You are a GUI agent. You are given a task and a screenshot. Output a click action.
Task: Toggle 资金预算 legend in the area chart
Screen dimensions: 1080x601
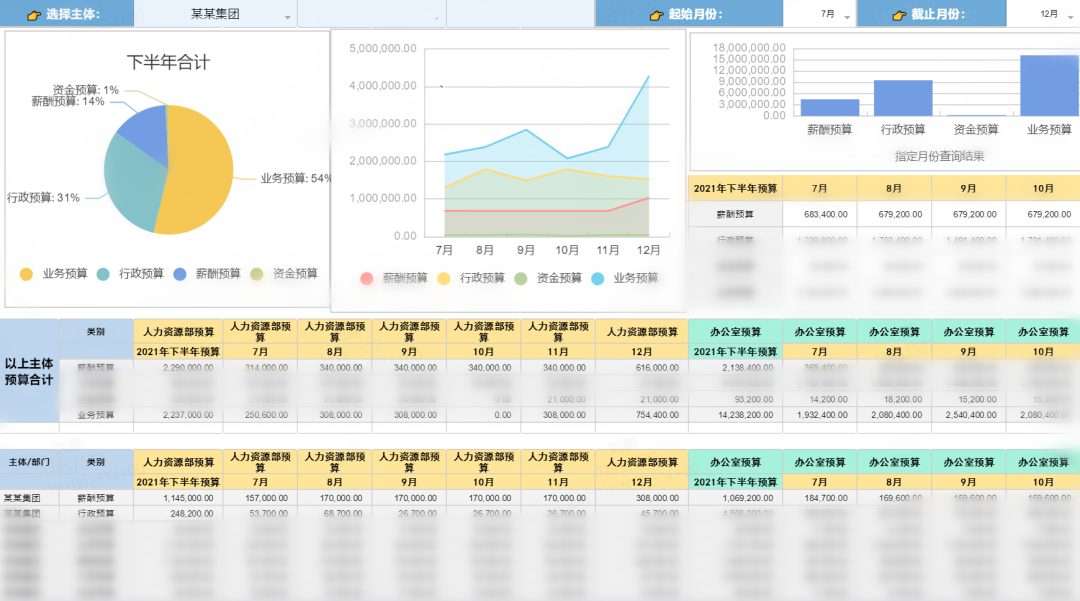[548, 278]
